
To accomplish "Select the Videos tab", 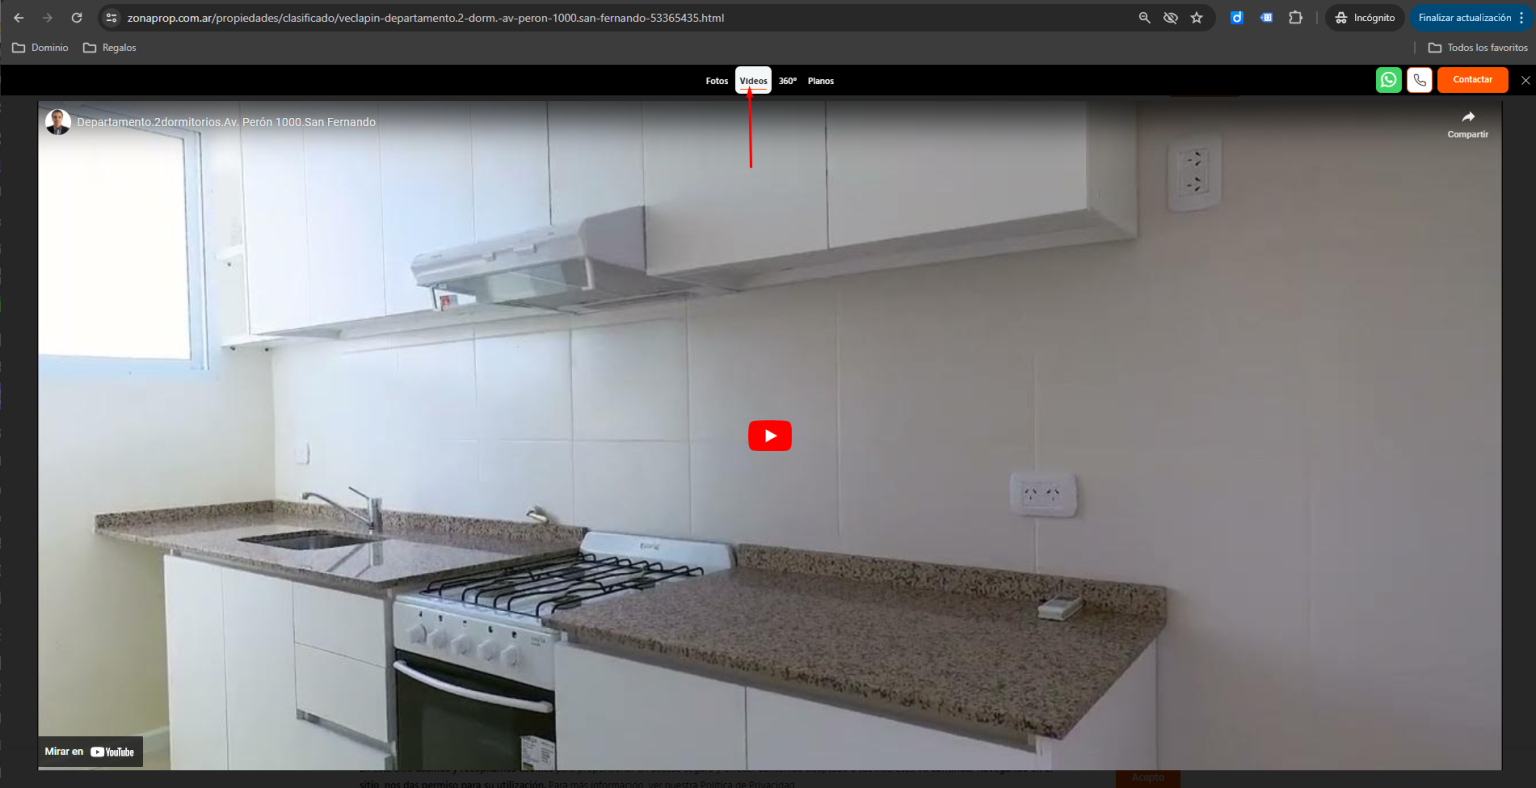I will click(753, 81).
